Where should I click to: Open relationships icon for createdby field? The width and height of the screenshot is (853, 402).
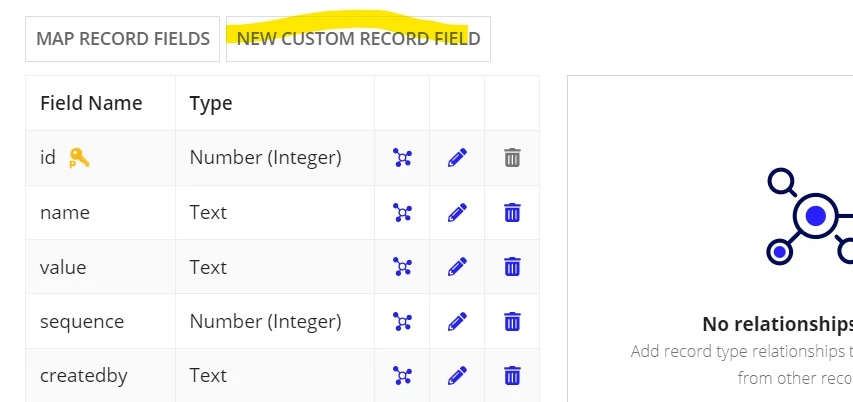point(403,376)
